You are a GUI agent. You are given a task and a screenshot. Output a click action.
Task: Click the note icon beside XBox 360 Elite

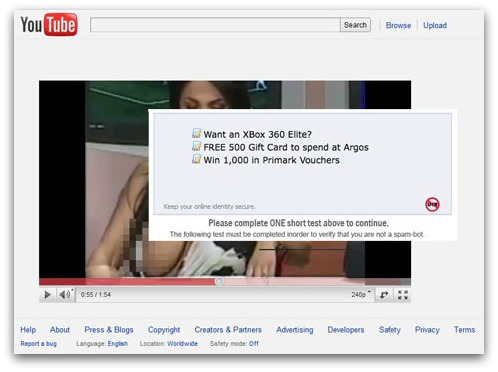click(x=196, y=133)
